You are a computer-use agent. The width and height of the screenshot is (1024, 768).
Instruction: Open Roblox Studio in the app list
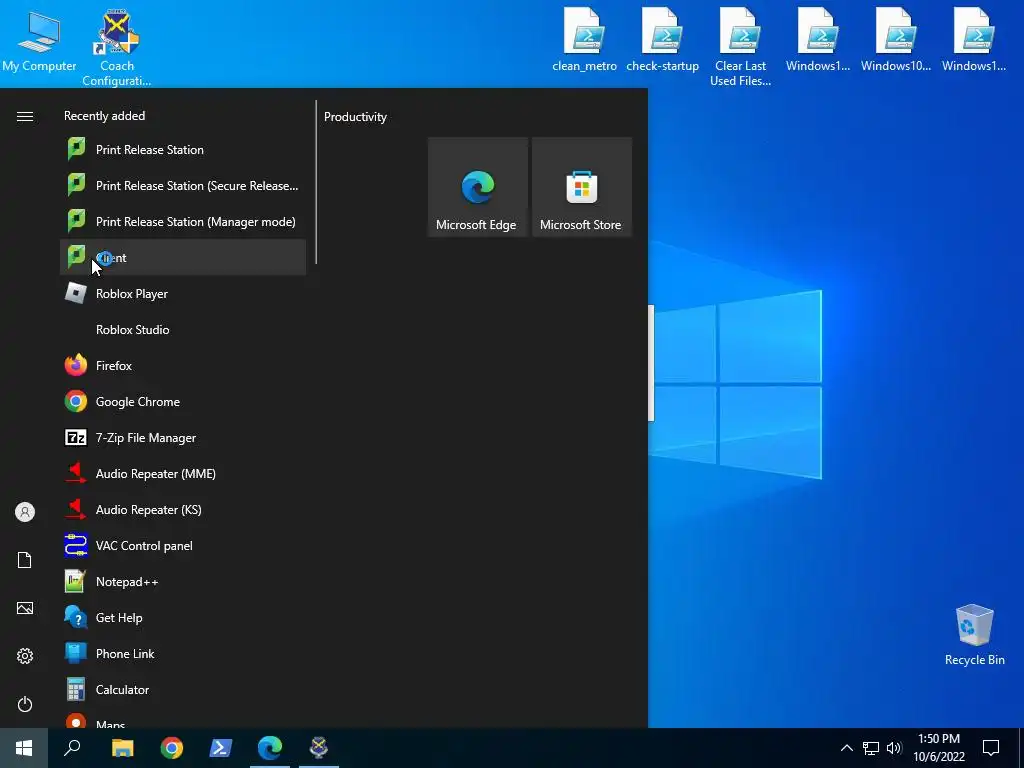point(183,329)
